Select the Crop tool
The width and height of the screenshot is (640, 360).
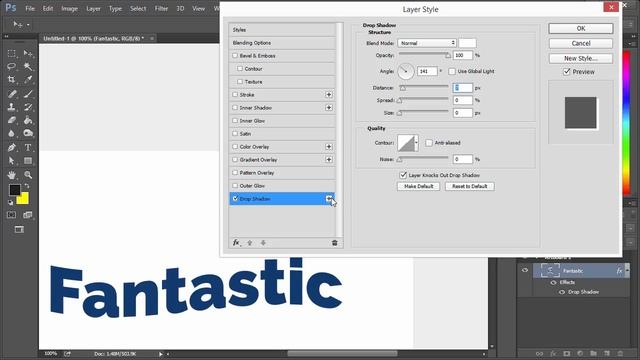coord(11,80)
